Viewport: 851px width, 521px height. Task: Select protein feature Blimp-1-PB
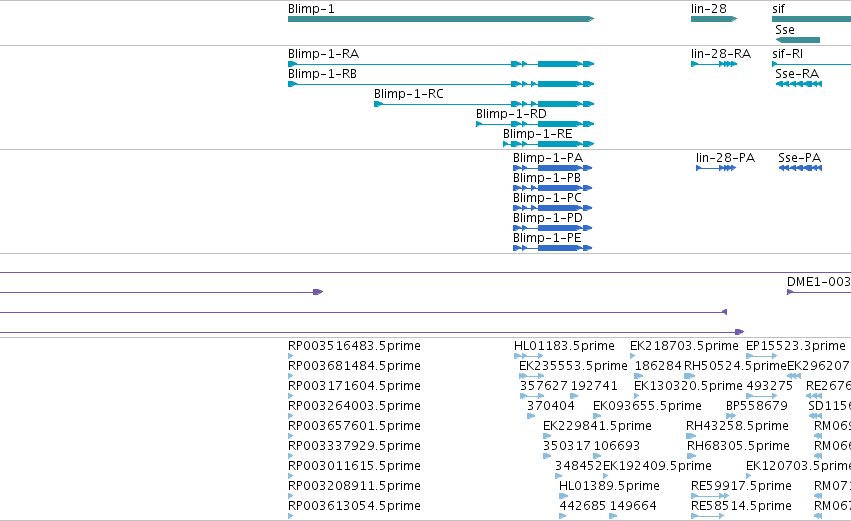552,188
